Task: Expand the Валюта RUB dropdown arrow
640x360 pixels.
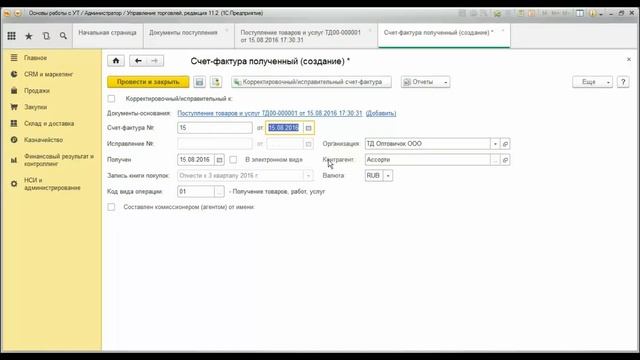Action: [x=388, y=176]
